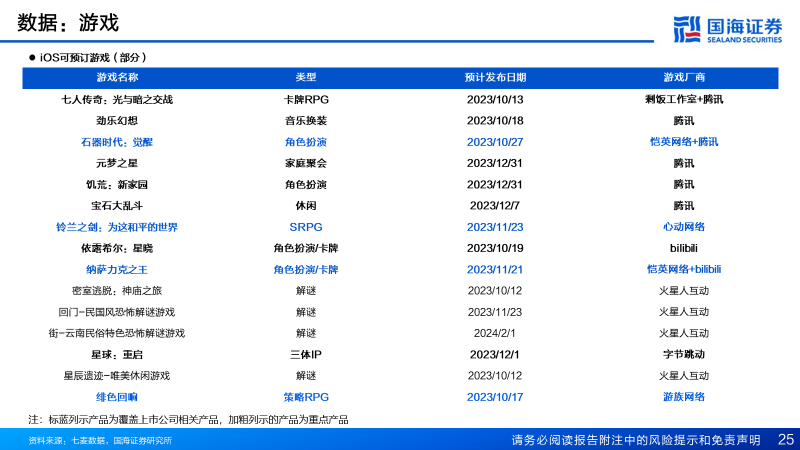The image size is (800, 450).
Task: Click the date 2023/11/21
Action: [495, 270]
